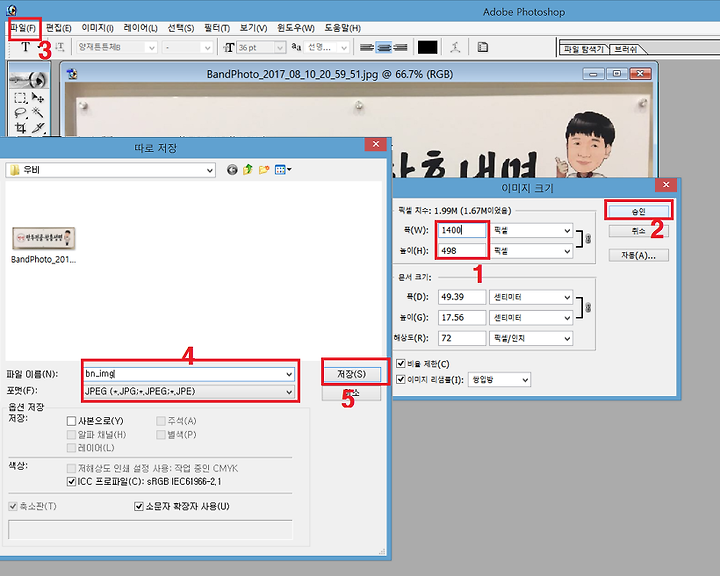Open the view menu icon in Save As dialog
This screenshot has height=576, width=720.
(282, 170)
